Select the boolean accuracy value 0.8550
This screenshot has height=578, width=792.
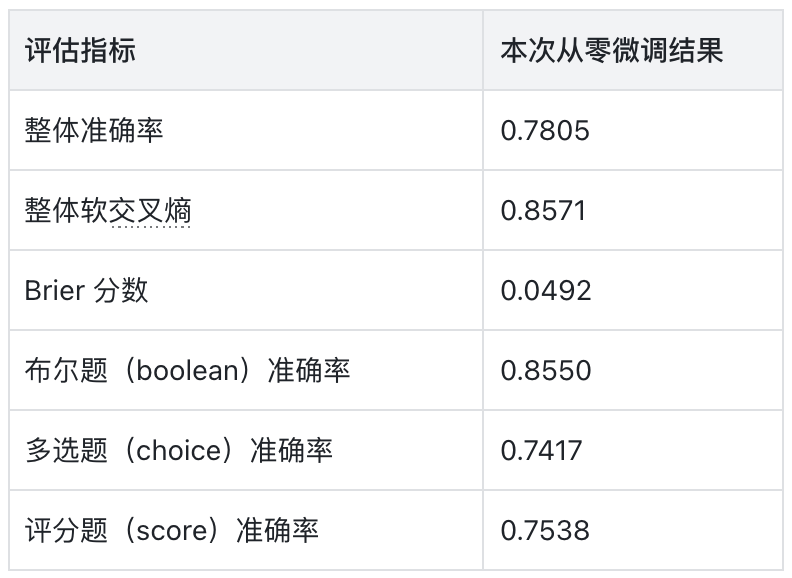[x=546, y=370]
